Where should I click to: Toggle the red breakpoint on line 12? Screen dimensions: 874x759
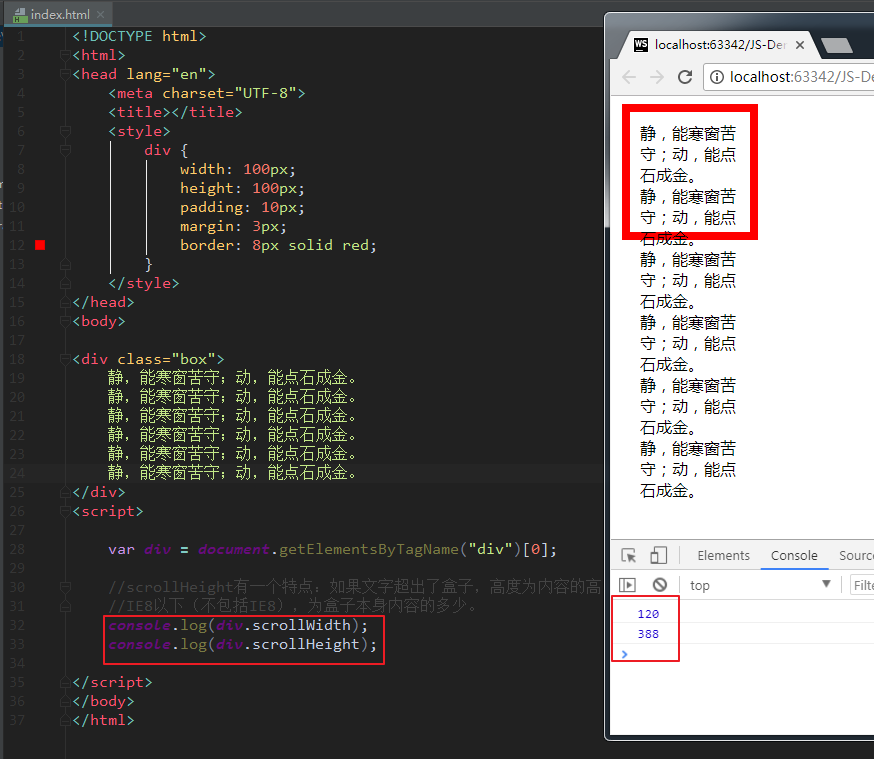click(38, 244)
